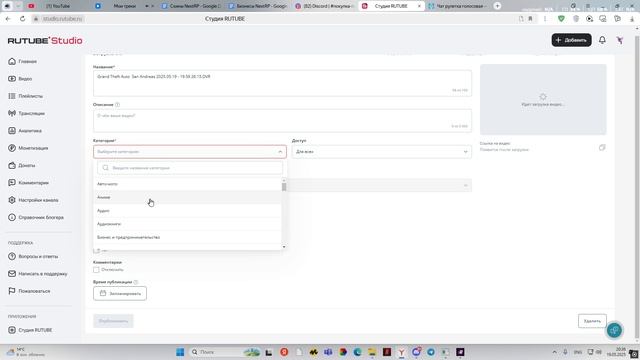Click the category search field

[190, 168]
